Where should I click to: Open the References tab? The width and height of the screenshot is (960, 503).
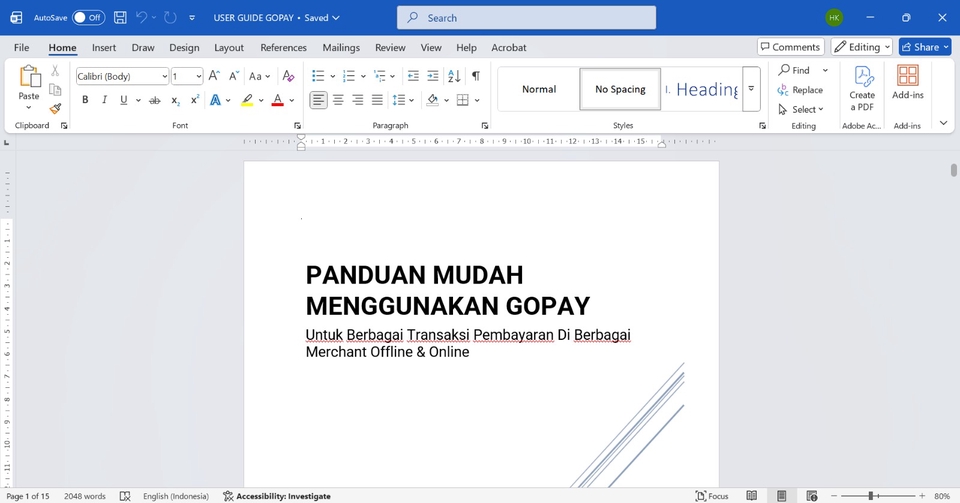tap(283, 47)
